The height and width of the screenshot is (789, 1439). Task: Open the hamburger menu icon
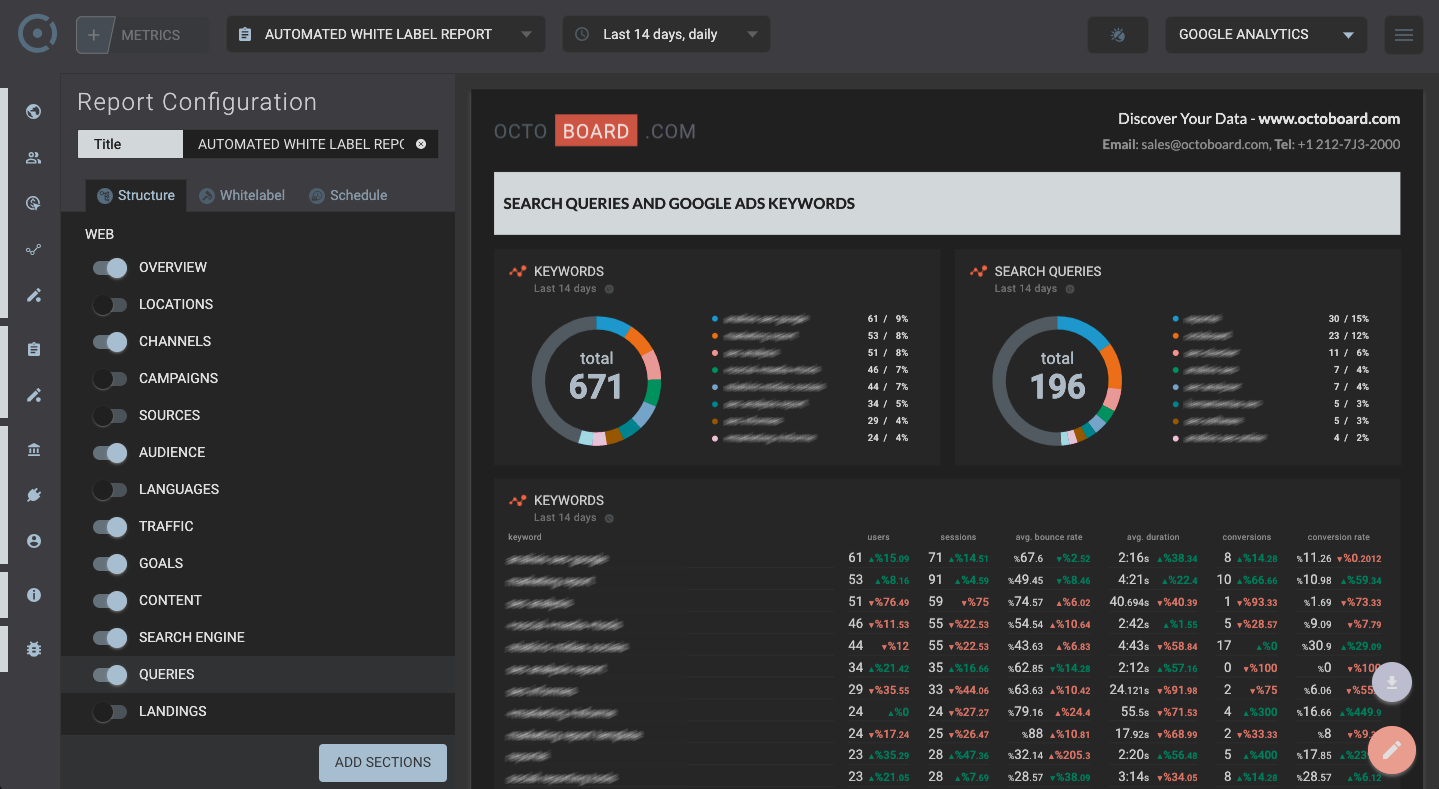[x=1403, y=35]
